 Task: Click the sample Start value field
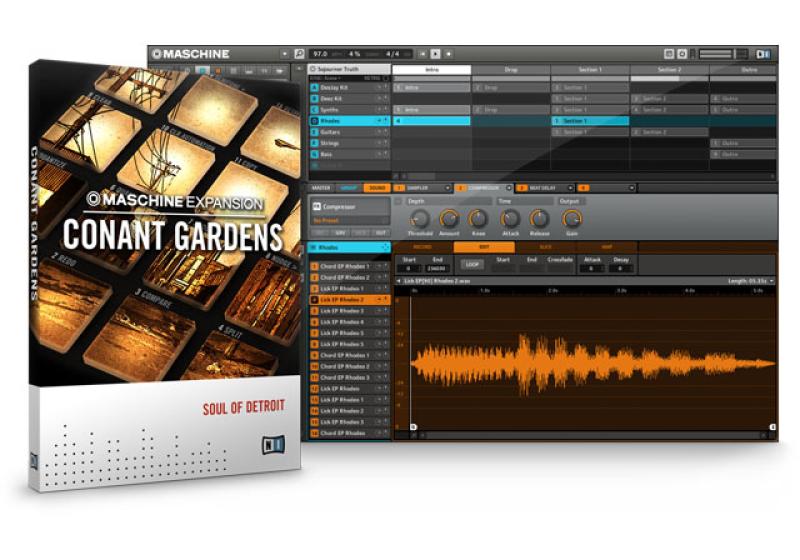[408, 268]
